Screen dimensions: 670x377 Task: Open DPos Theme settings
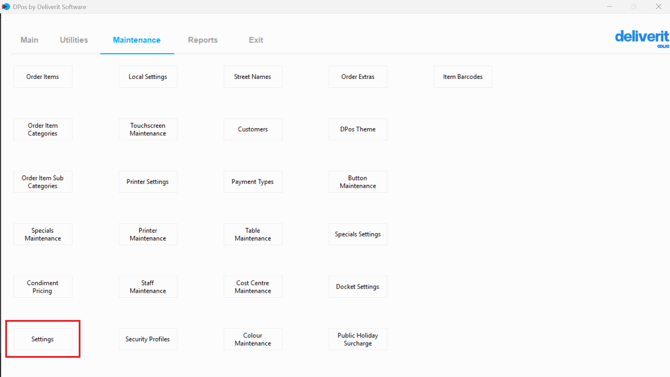(358, 129)
